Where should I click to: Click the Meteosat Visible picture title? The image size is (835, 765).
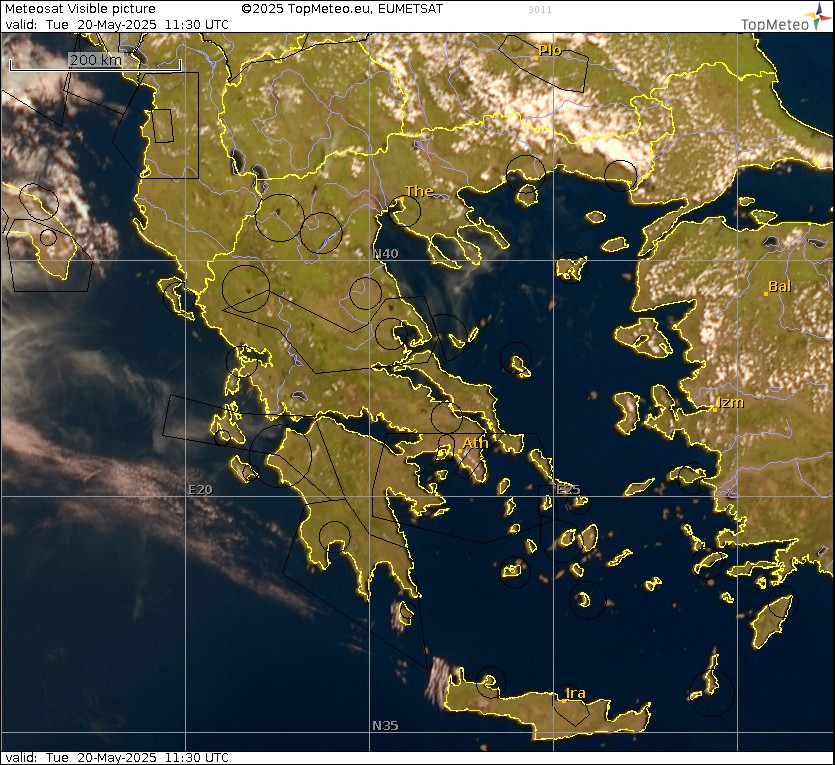80,9
